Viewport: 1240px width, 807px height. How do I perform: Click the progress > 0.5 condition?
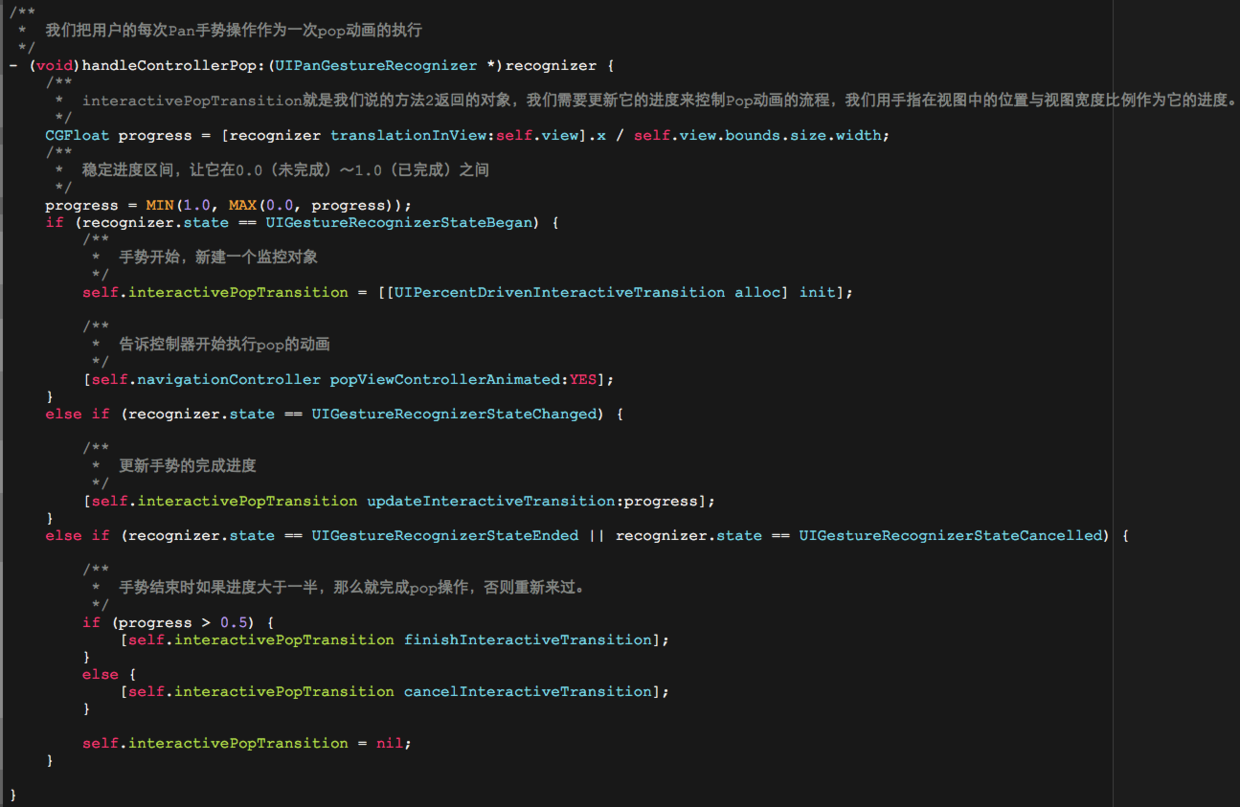point(190,622)
